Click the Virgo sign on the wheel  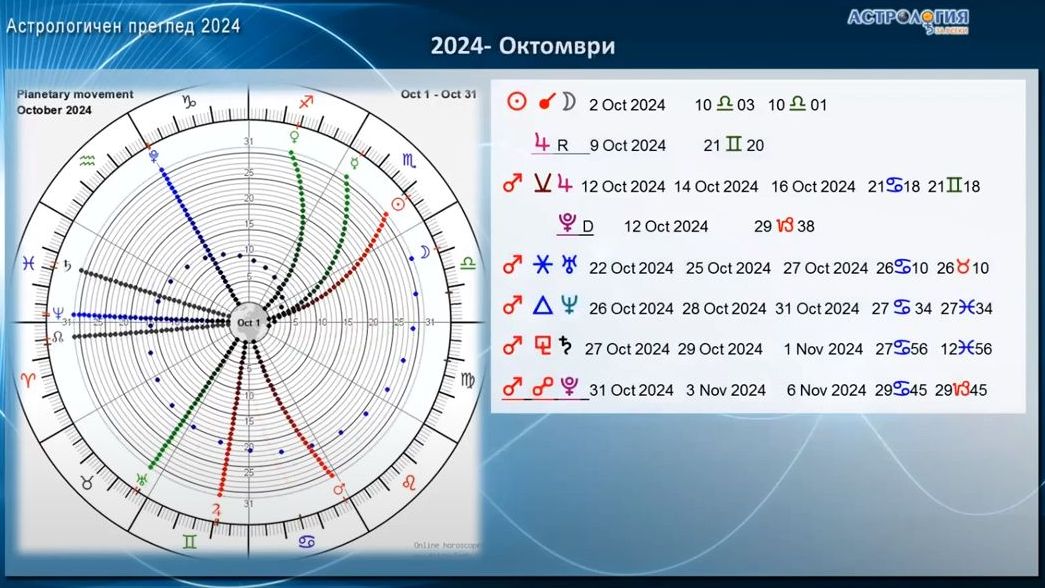click(468, 380)
